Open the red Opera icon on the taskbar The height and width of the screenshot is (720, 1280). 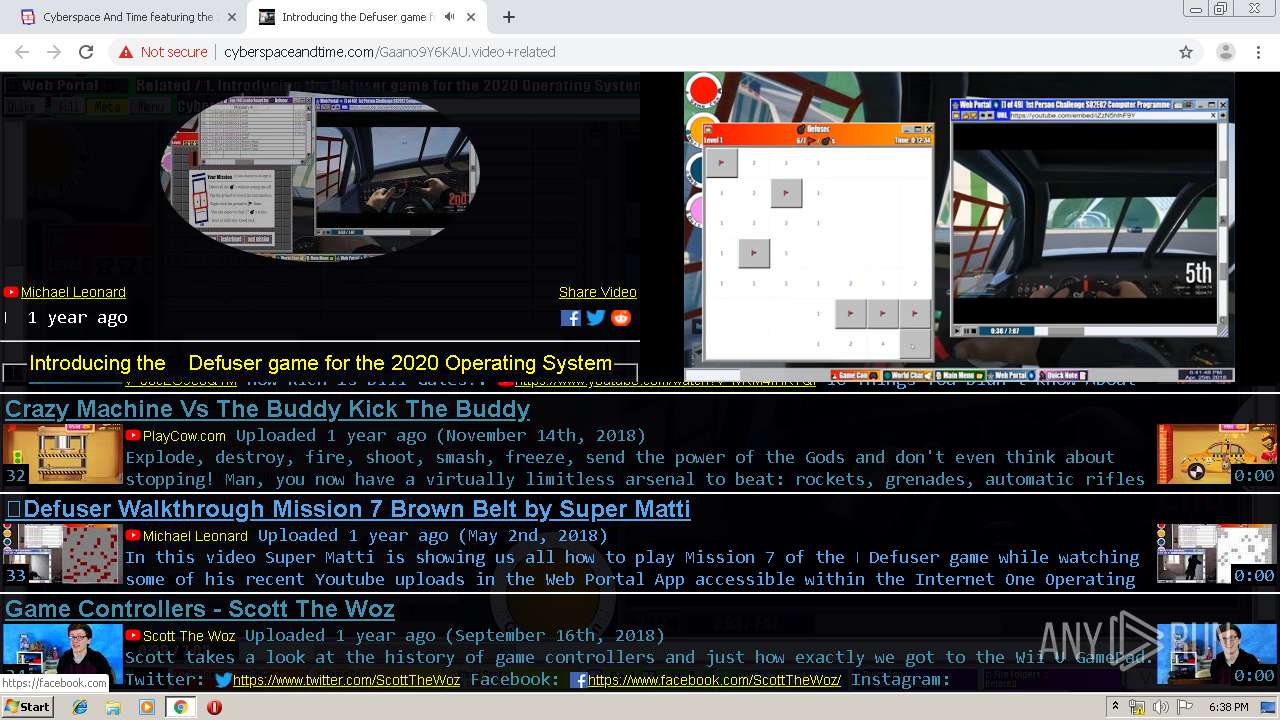214,707
